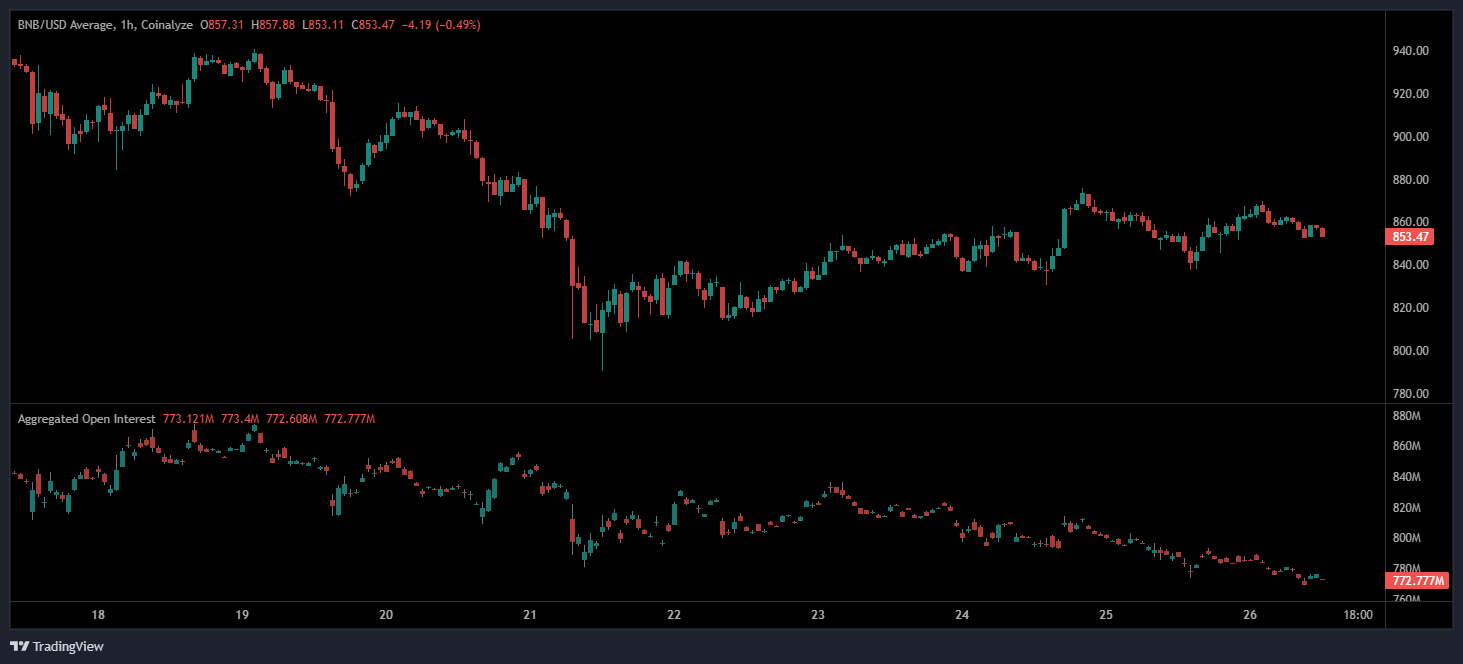Screen dimensions: 1463x664
Task: Click the 940.00 price axis label
Action: [x=1411, y=51]
